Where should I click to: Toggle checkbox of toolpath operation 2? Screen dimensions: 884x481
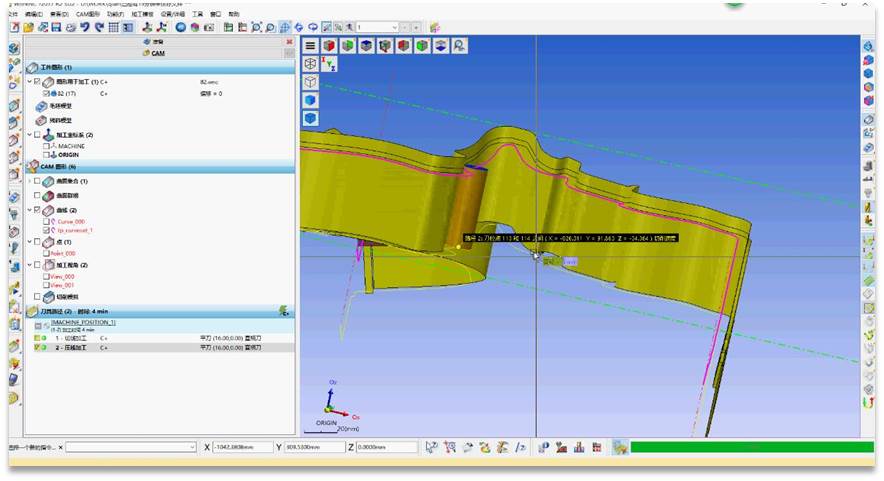coord(37,348)
